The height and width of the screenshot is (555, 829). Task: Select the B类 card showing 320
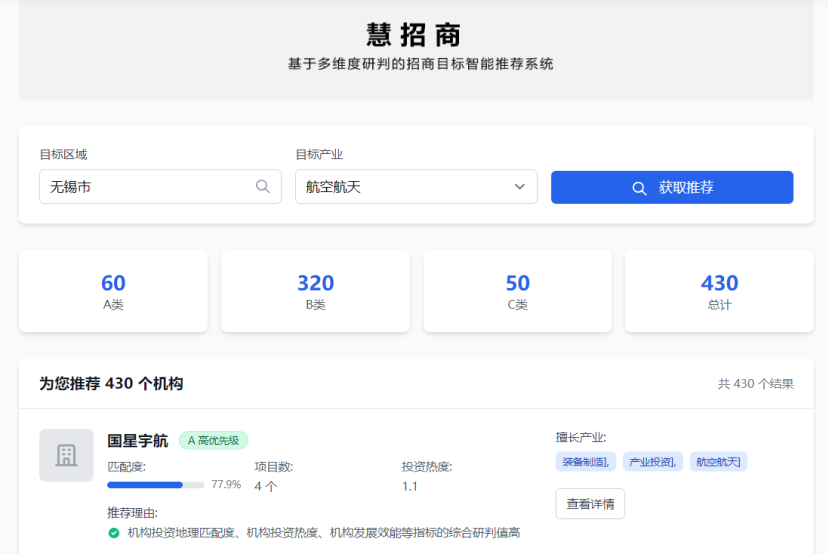(x=315, y=291)
